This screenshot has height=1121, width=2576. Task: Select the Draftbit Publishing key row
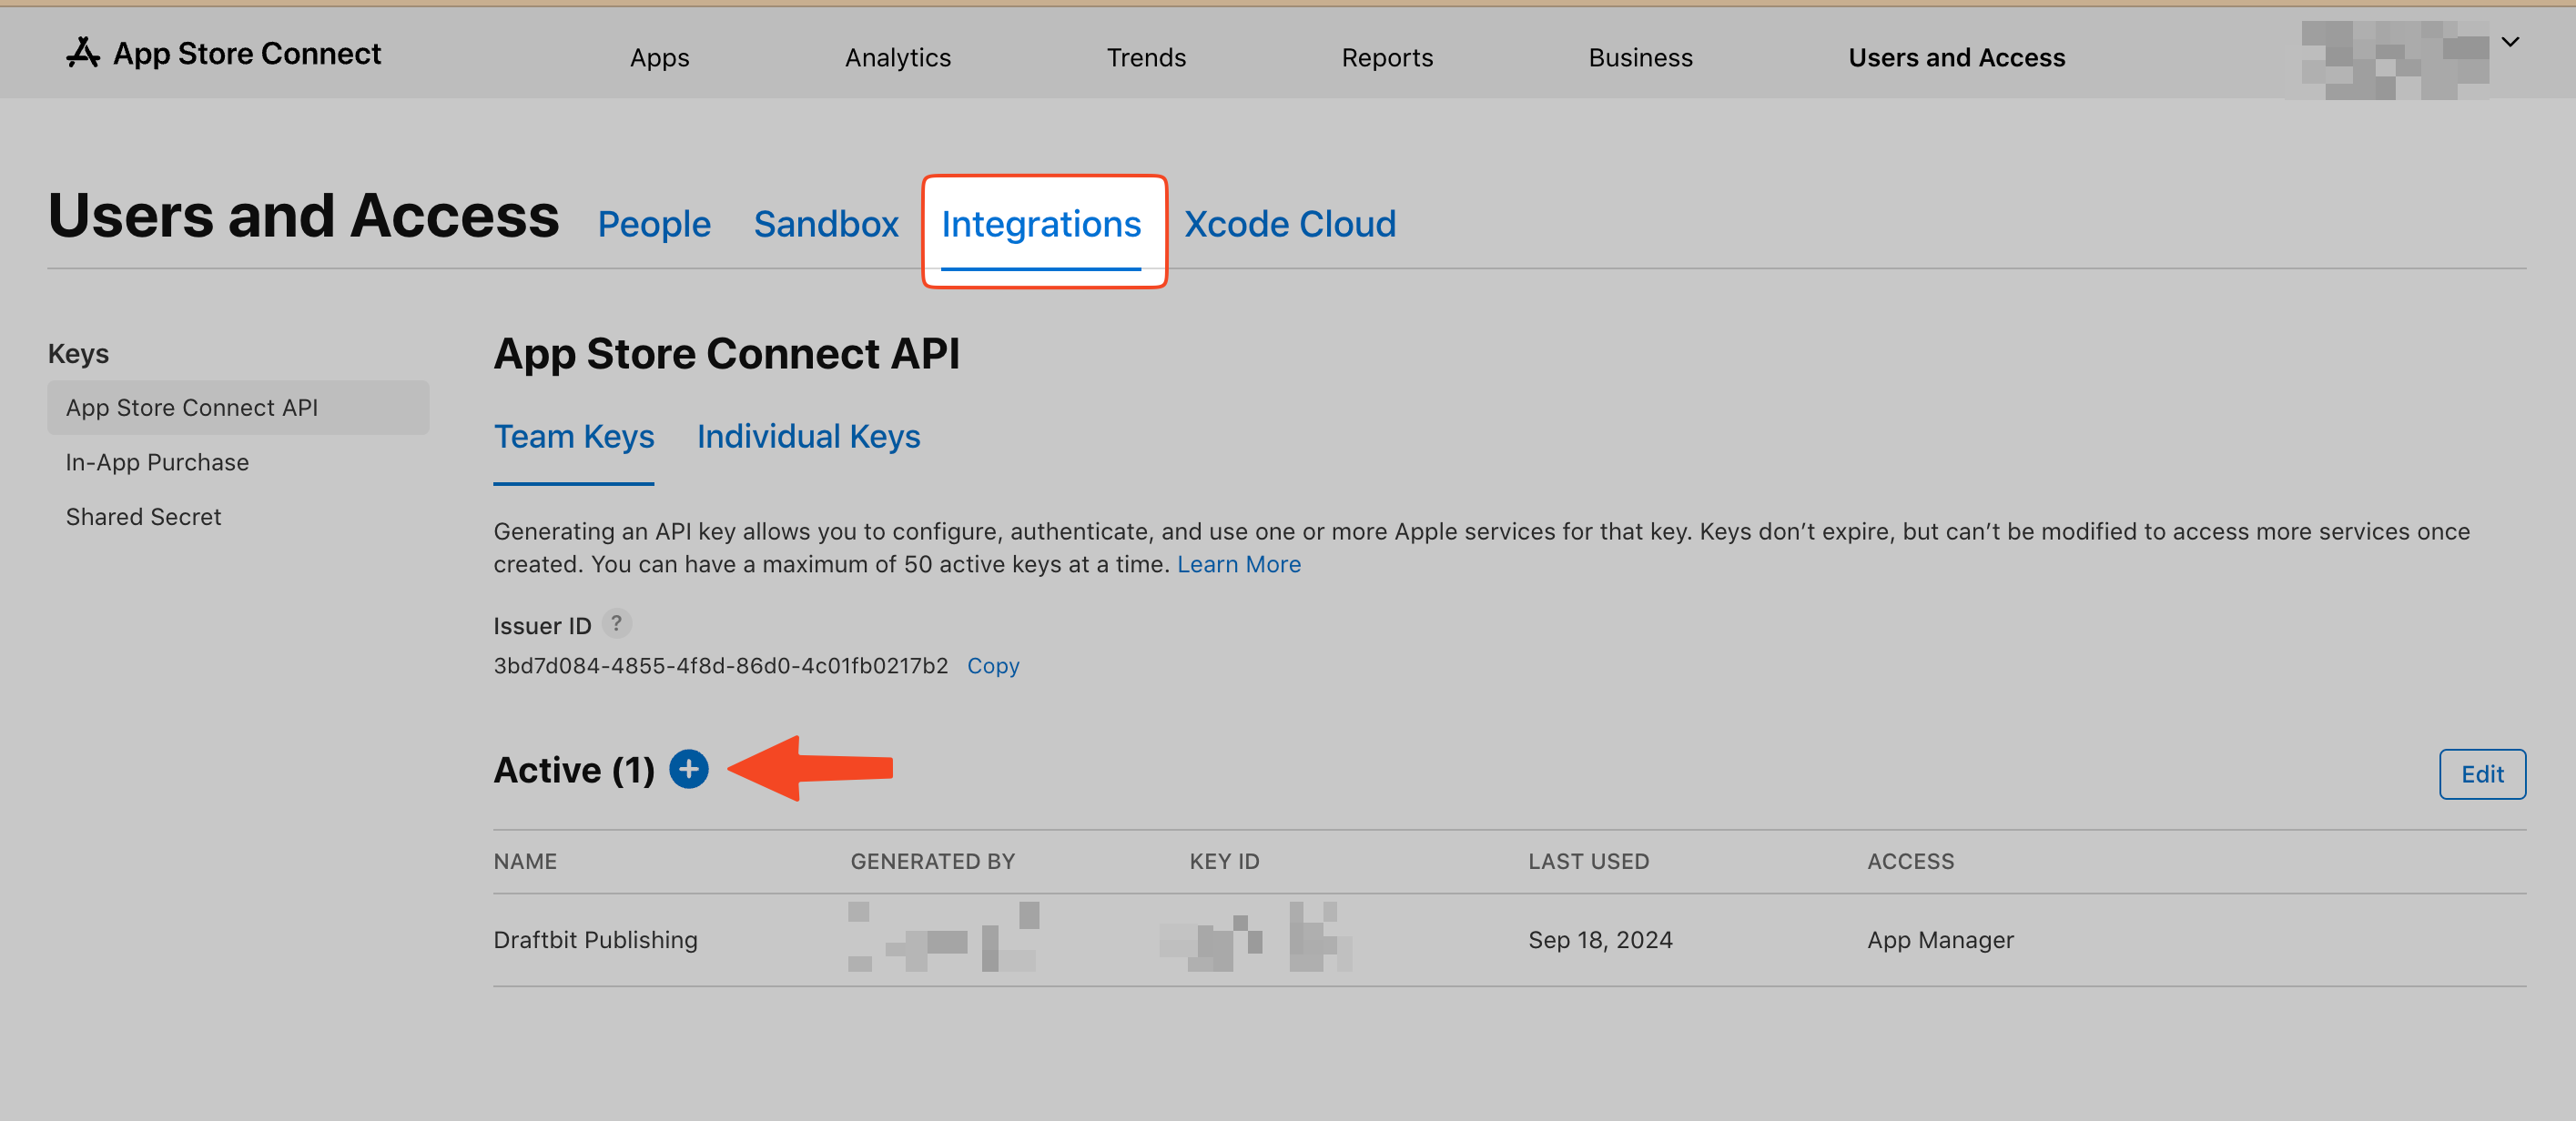pyautogui.click(x=595, y=939)
